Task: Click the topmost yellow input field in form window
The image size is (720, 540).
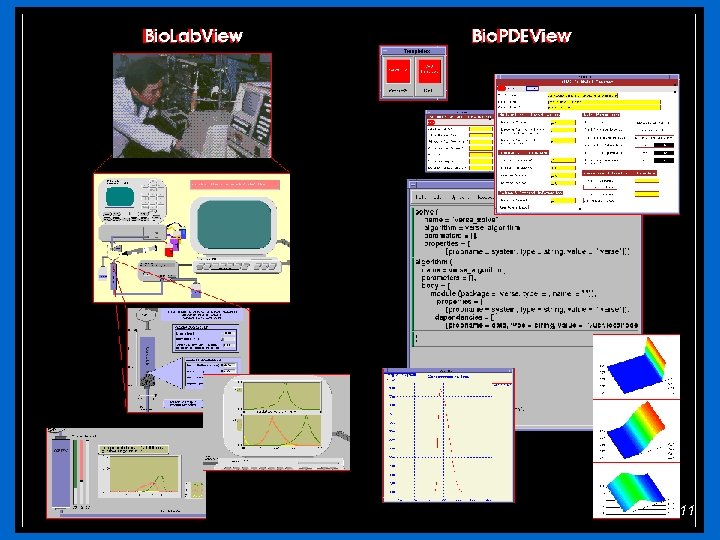Action: click(x=583, y=96)
